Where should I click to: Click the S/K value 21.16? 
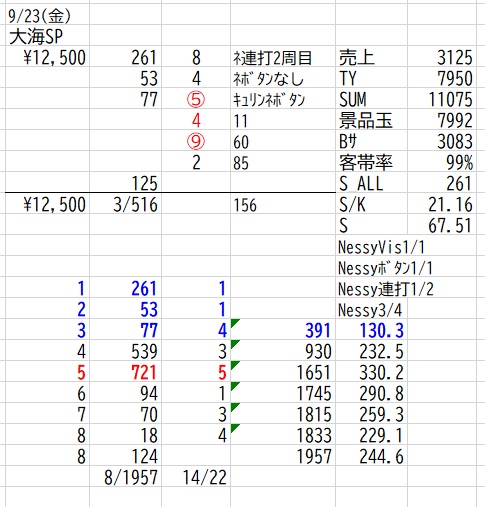click(450, 205)
